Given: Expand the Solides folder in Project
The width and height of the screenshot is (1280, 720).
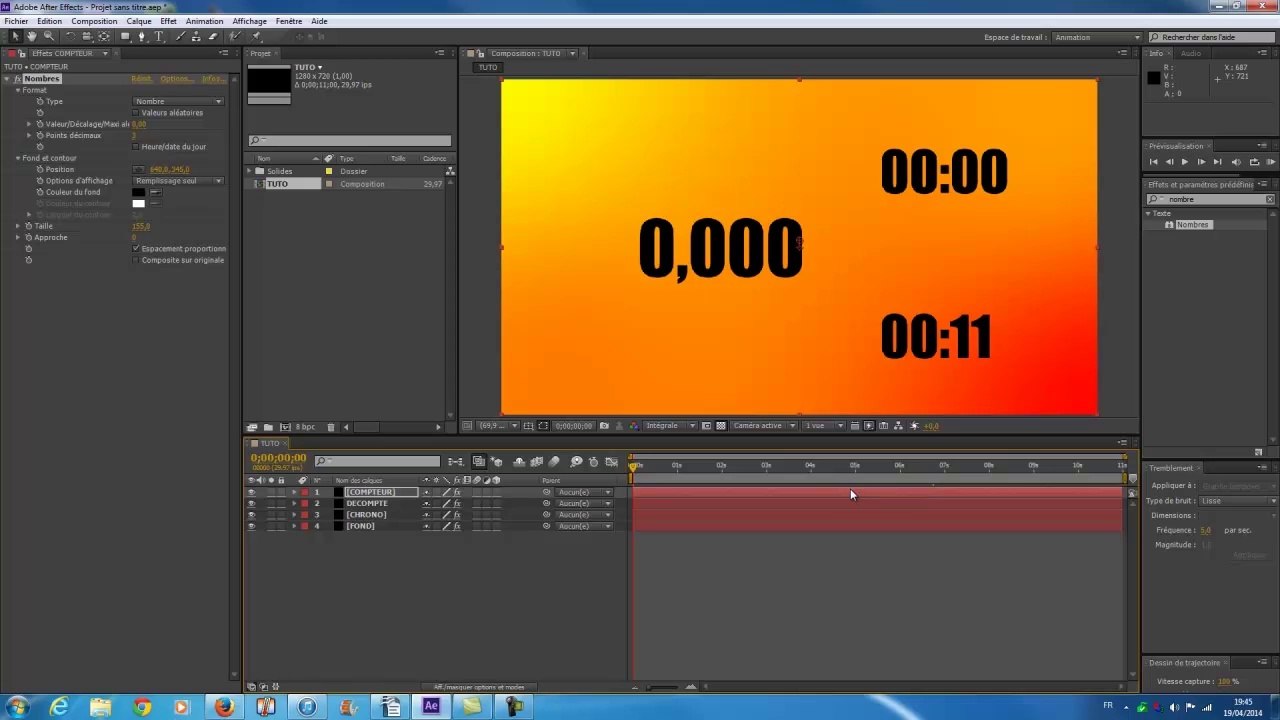Looking at the screenshot, I should (x=250, y=171).
